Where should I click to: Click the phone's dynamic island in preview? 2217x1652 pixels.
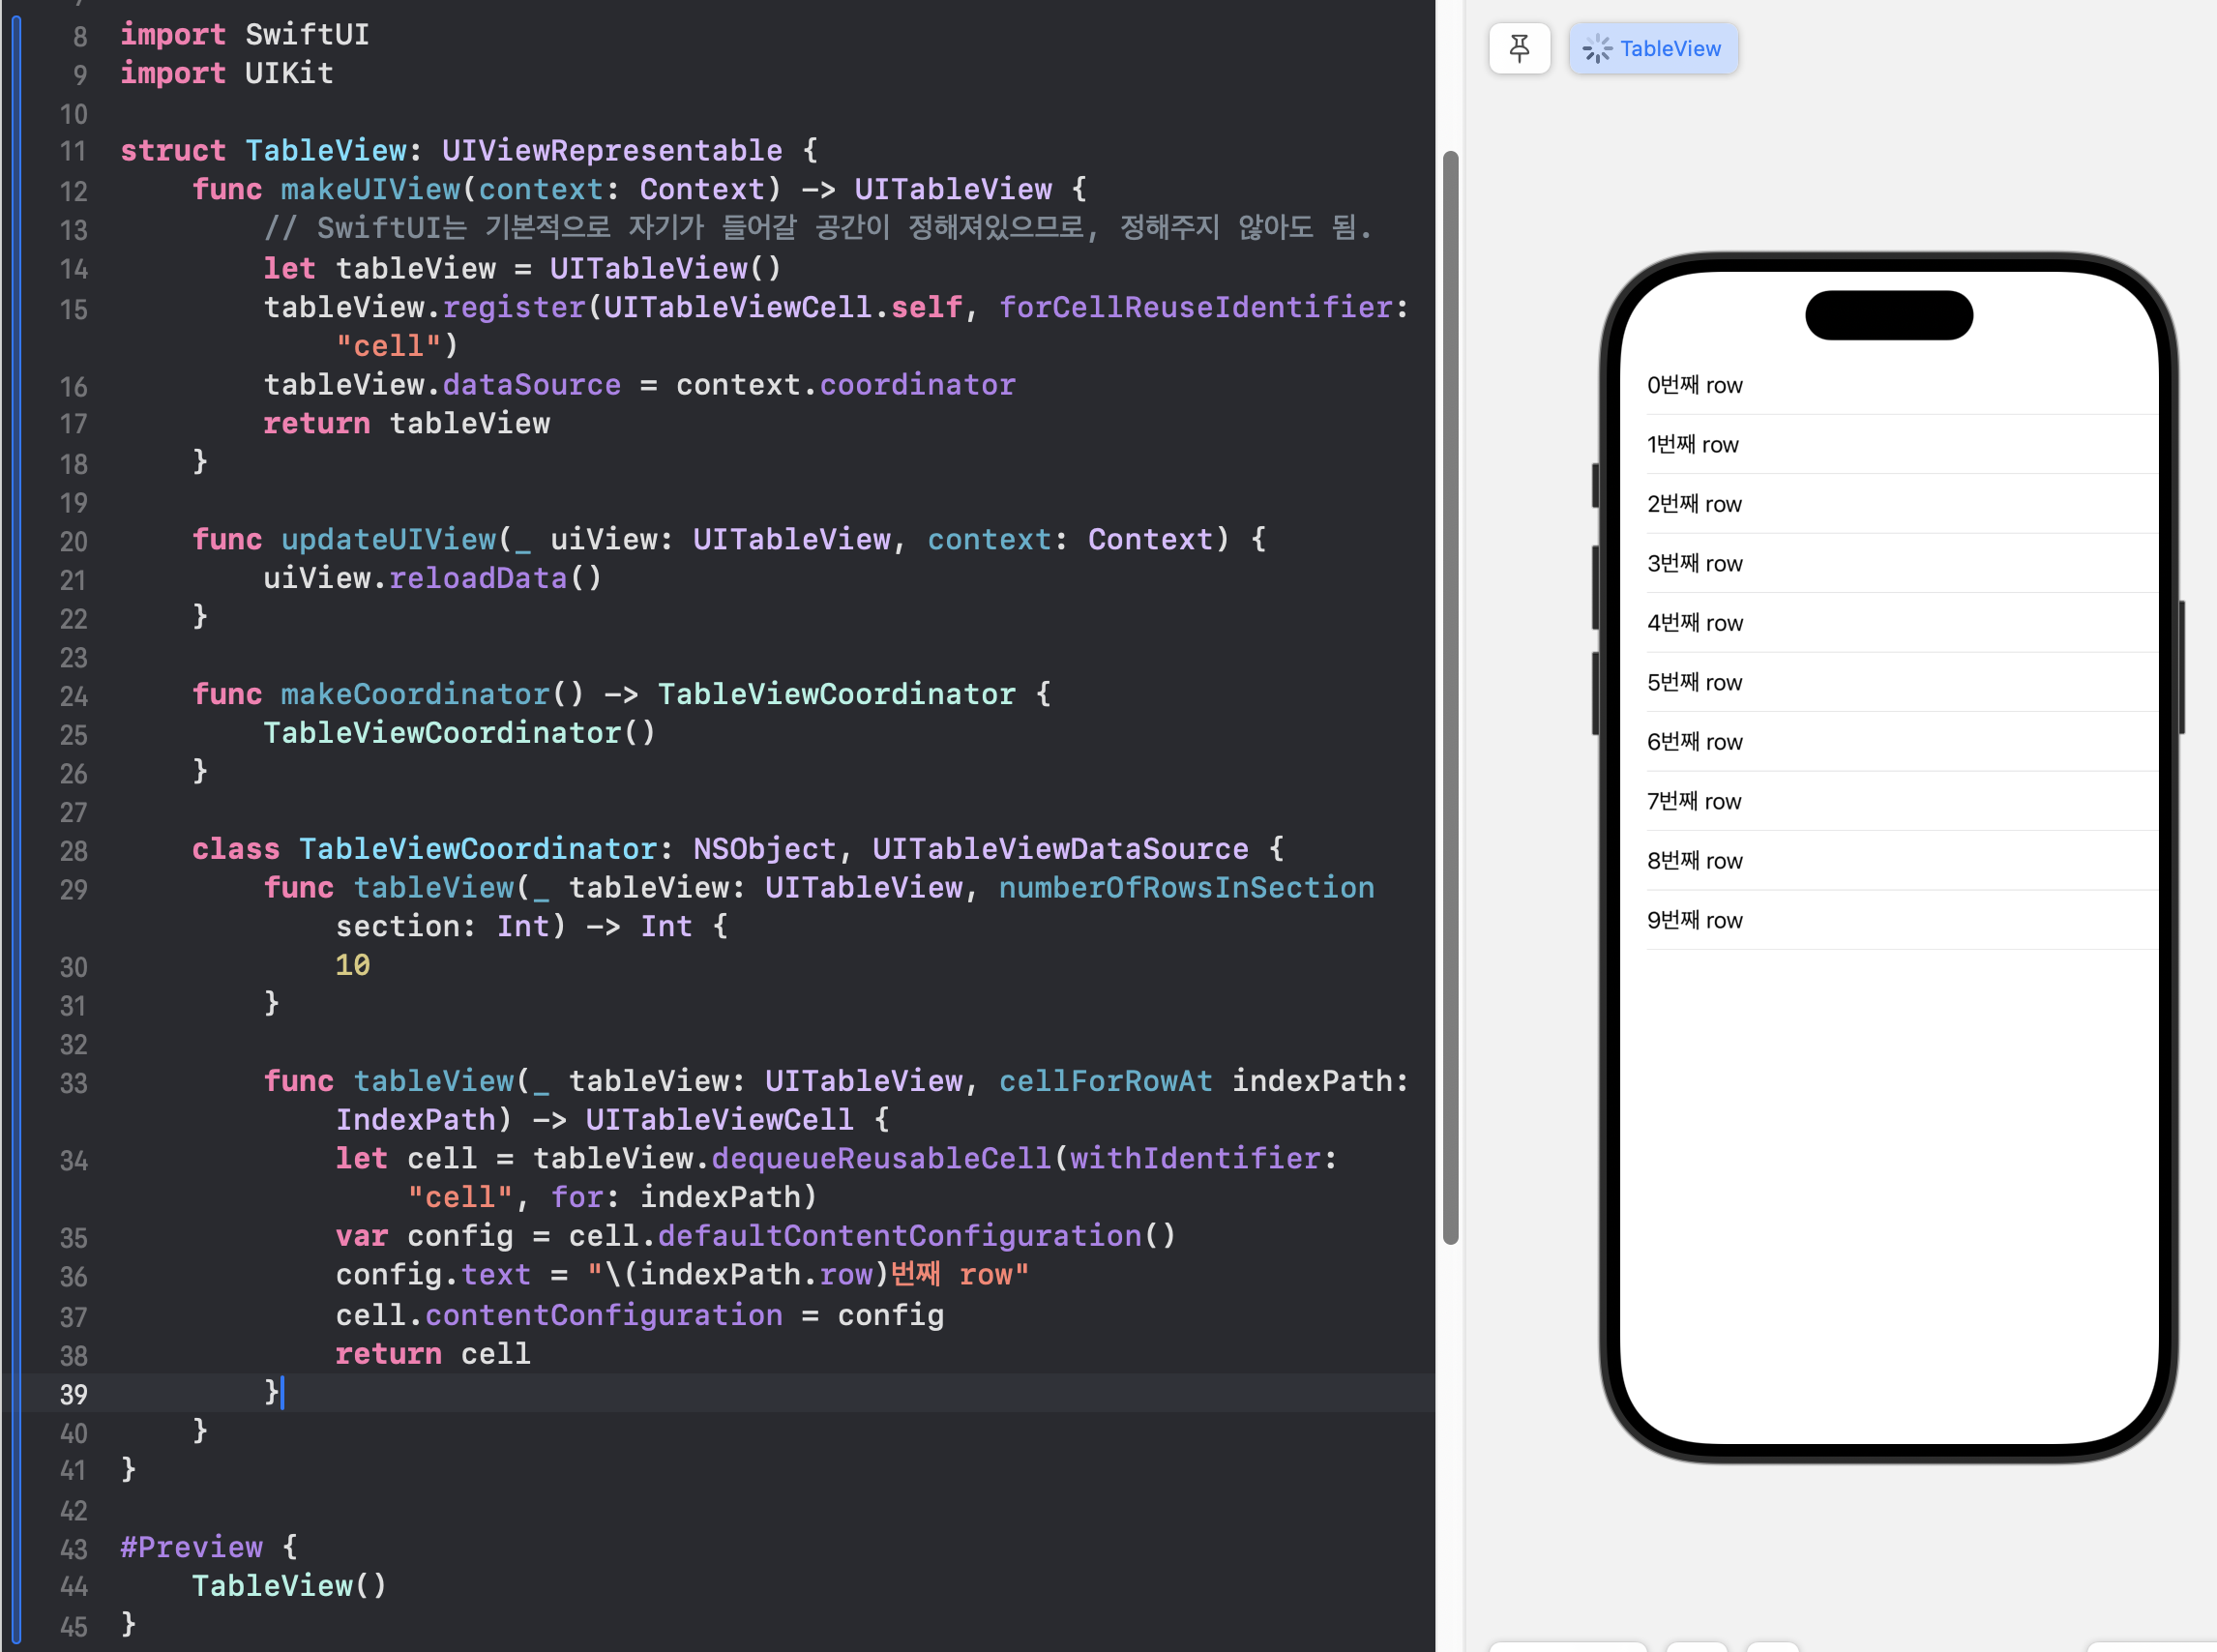[1888, 315]
